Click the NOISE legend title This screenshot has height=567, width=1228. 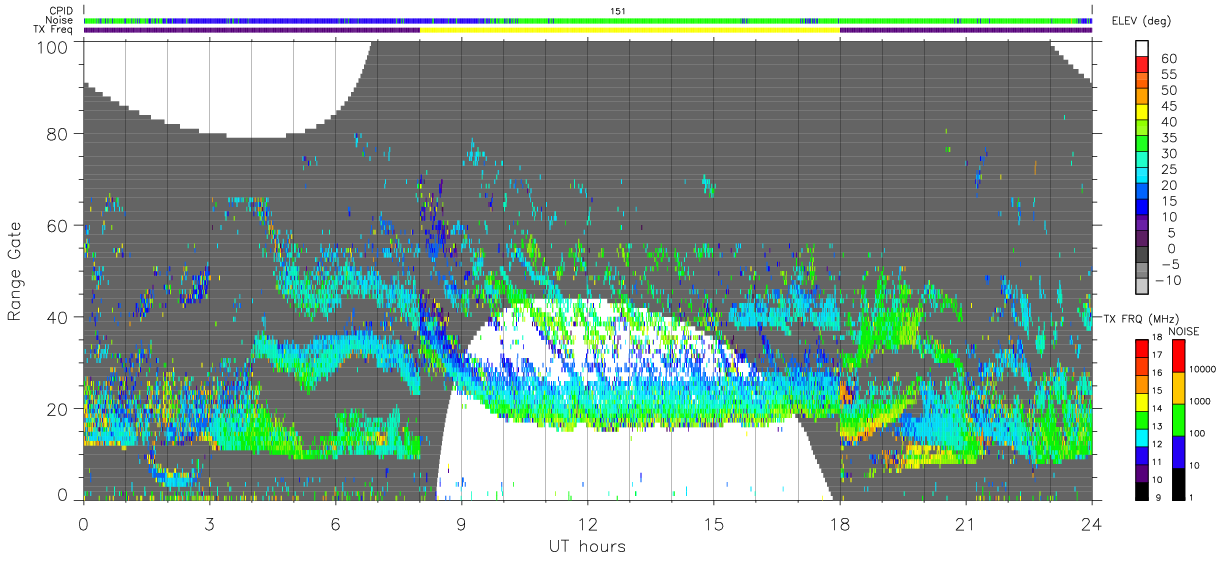pyautogui.click(x=1184, y=331)
